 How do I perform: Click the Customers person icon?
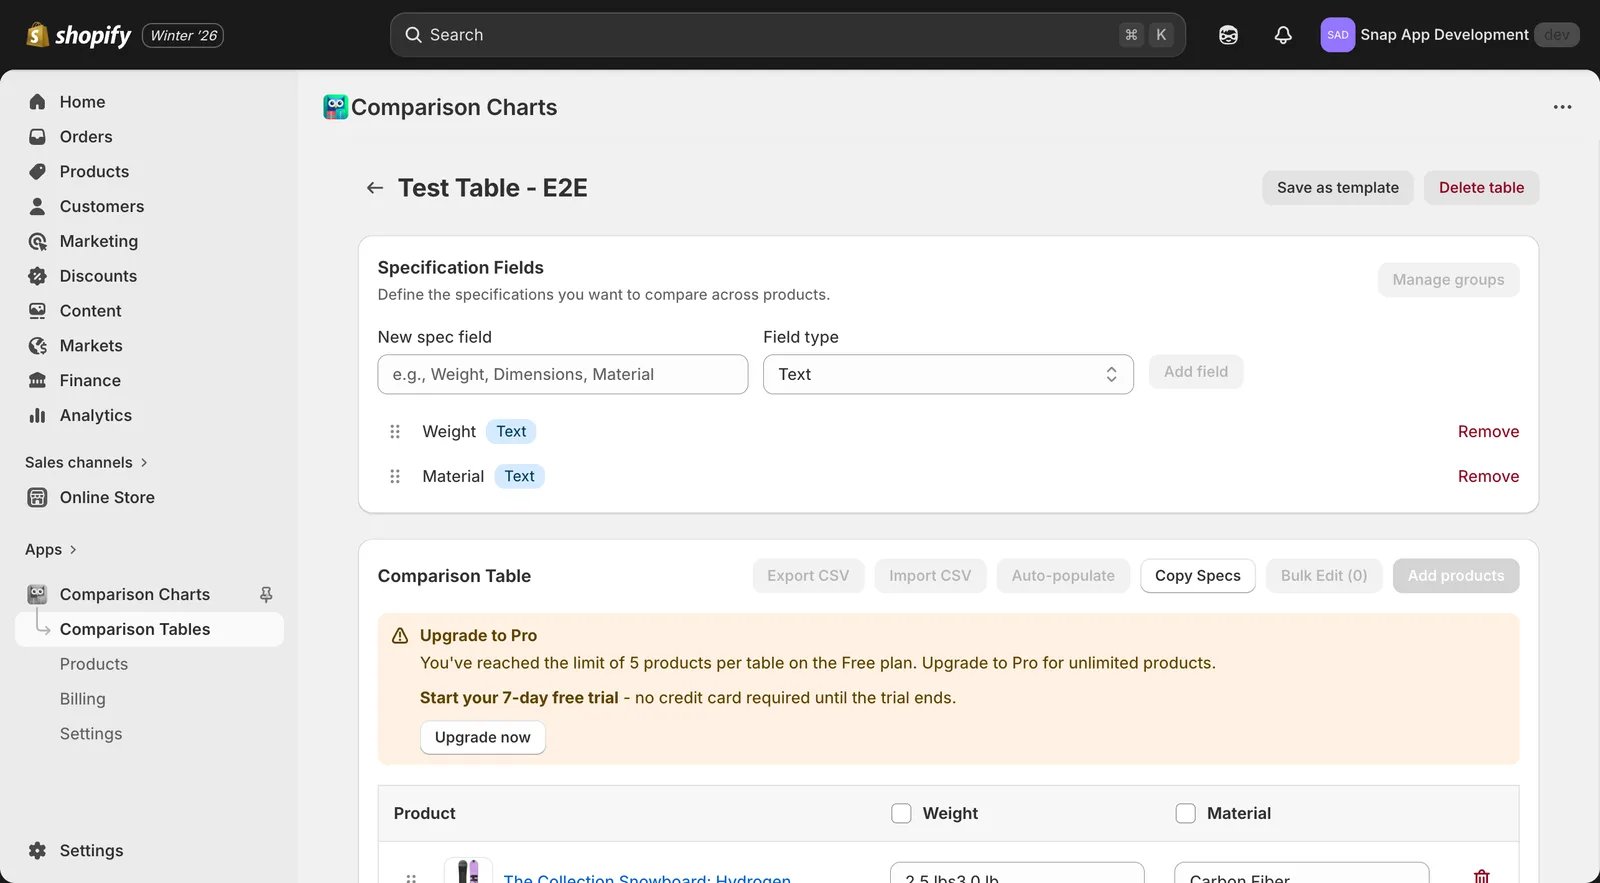(x=37, y=207)
